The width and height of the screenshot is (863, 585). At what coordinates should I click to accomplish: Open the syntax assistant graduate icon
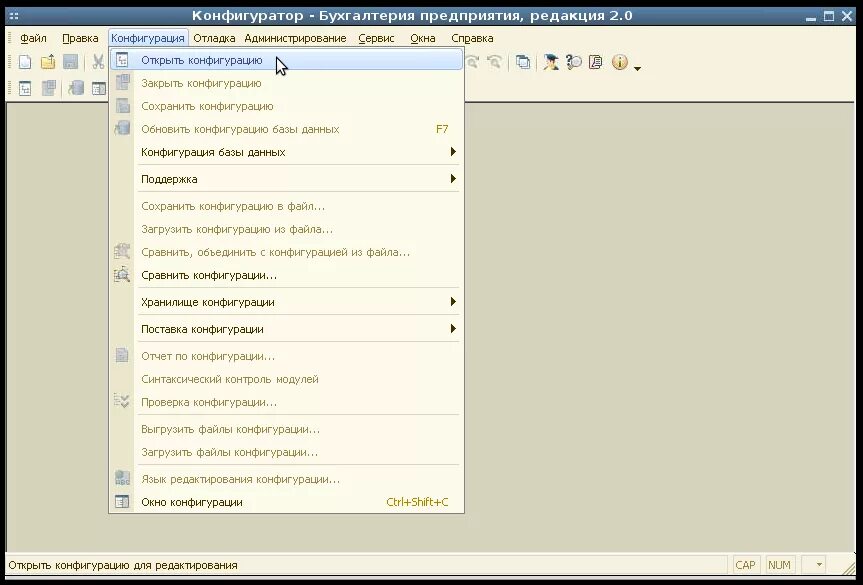(550, 62)
